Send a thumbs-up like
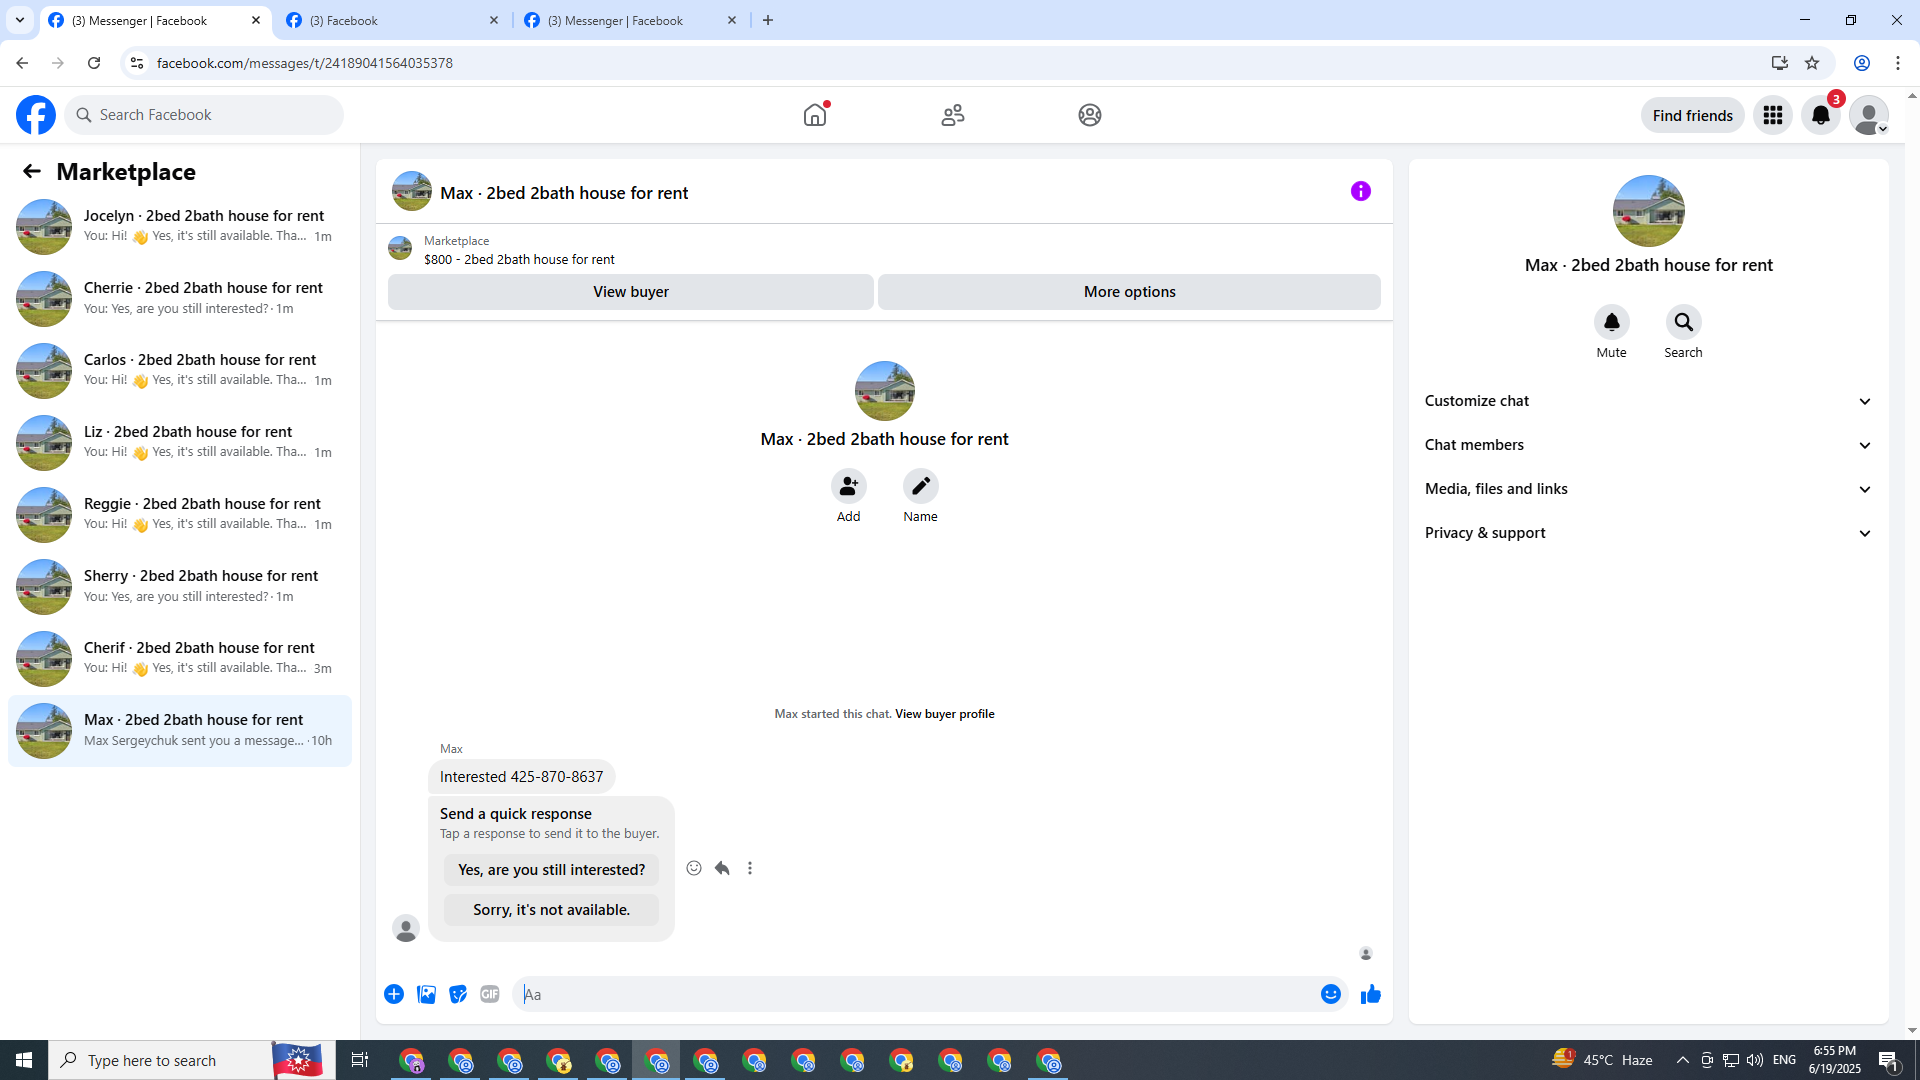 click(1371, 994)
